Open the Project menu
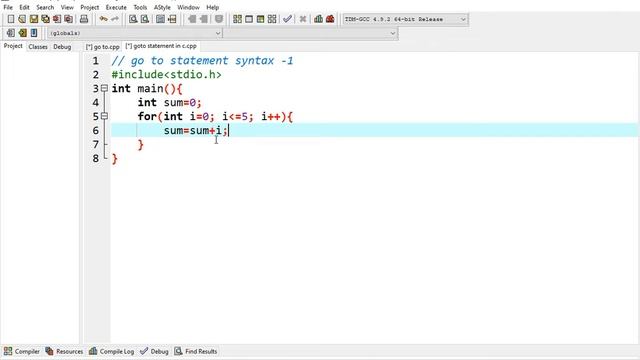Image resolution: width=640 pixels, height=360 pixels. [89, 7]
